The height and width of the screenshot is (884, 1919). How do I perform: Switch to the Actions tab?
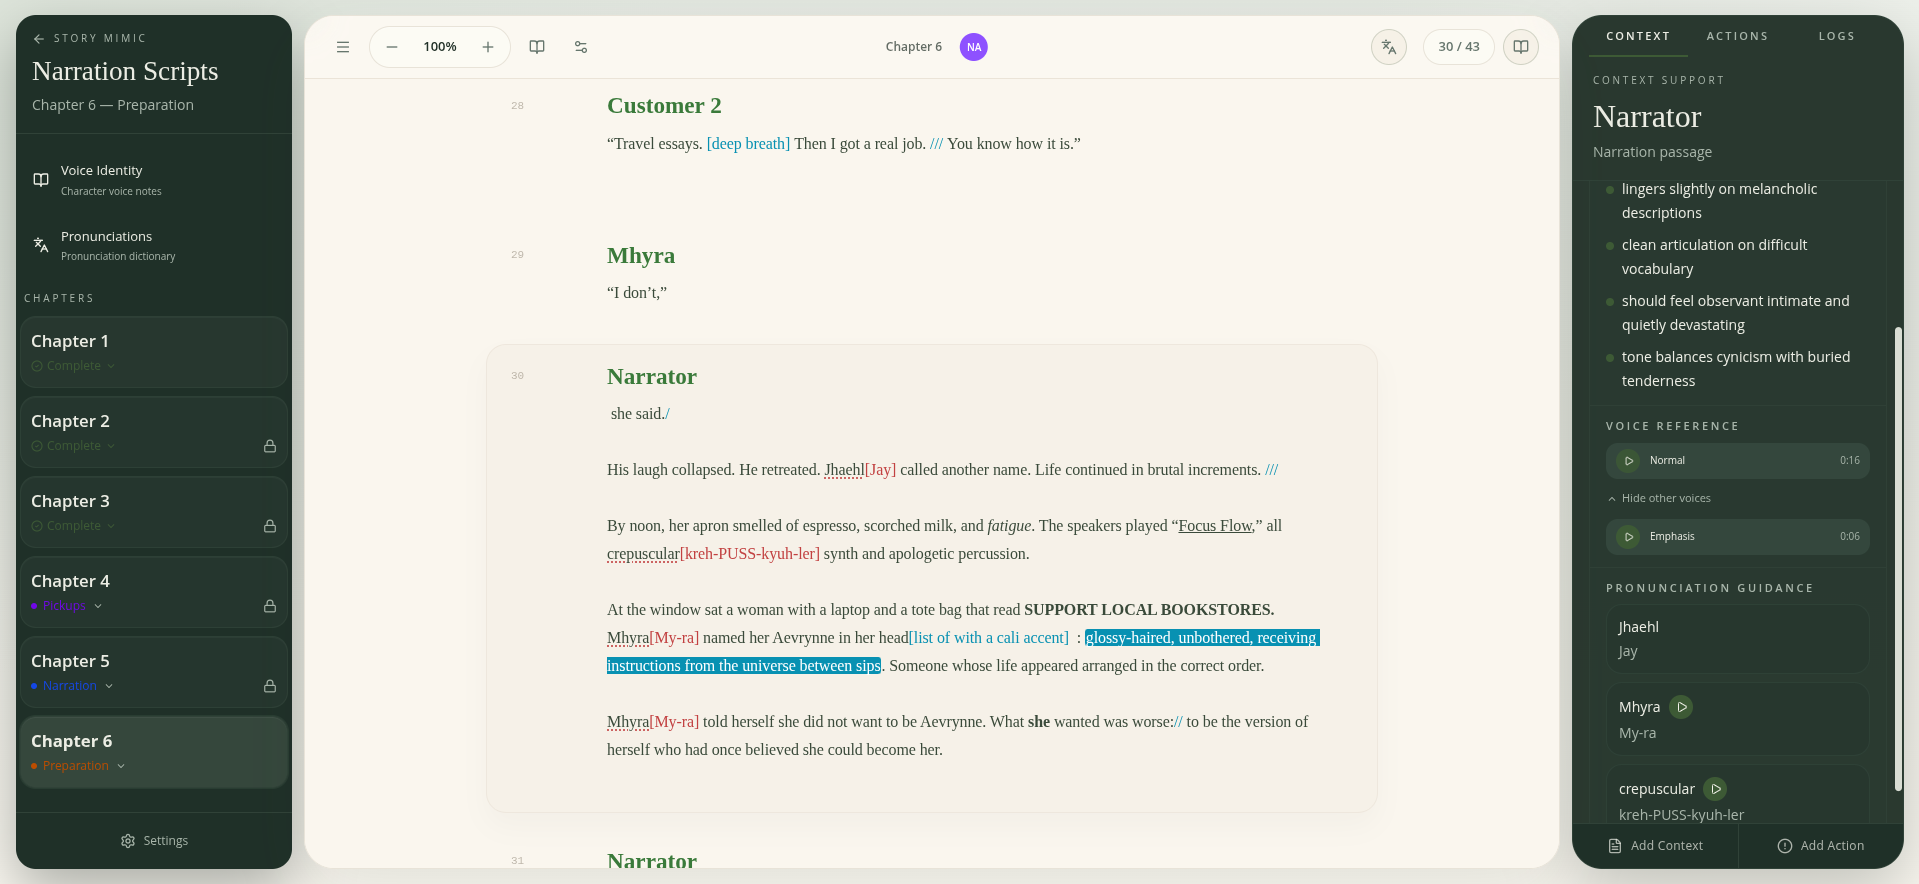(1737, 36)
